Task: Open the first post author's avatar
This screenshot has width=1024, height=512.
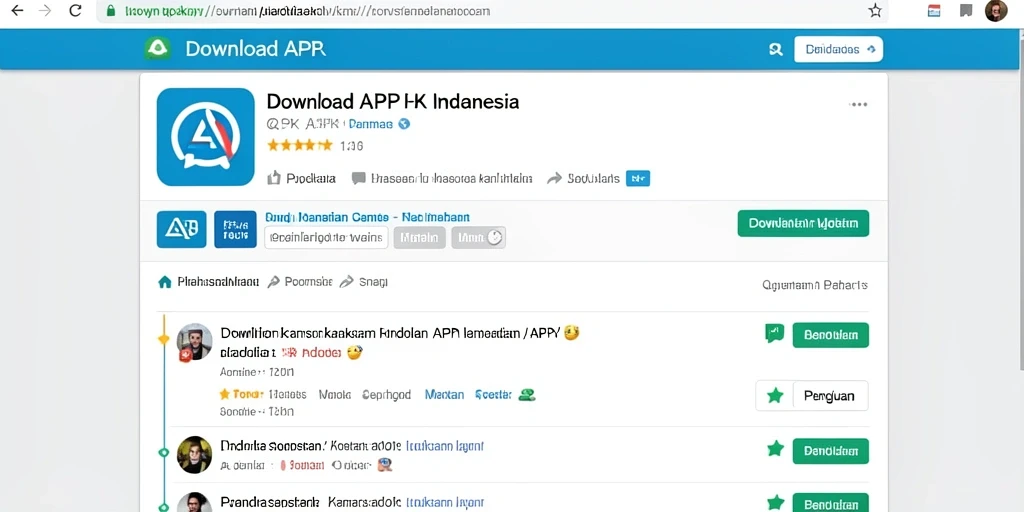Action: coord(194,342)
